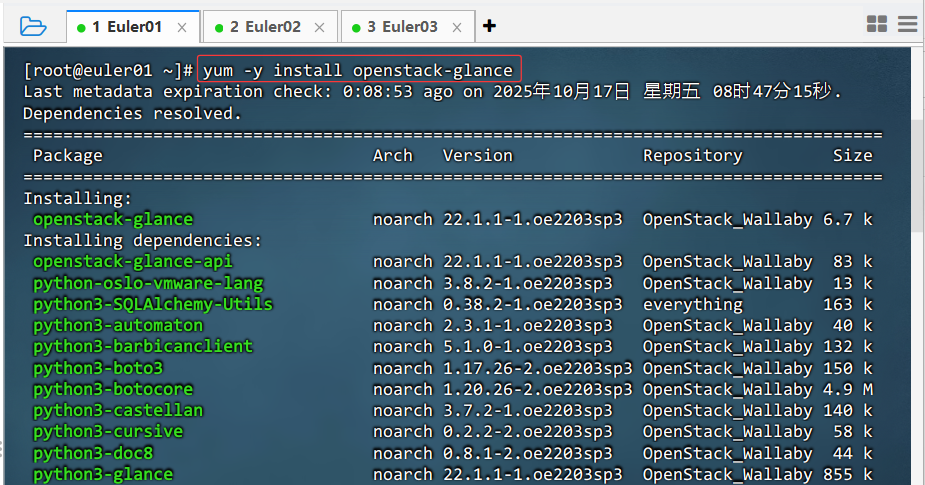This screenshot has width=925, height=485.
Task: Click python3-SQLAlchemy-Utils package name
Action: [153, 304]
